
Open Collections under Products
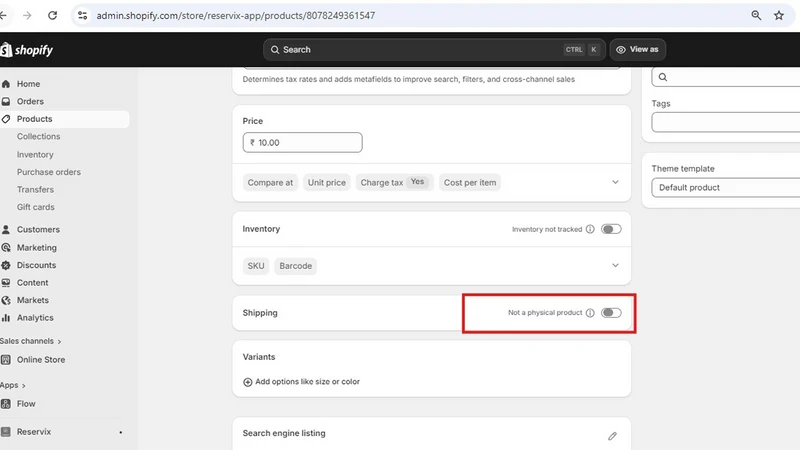point(38,137)
